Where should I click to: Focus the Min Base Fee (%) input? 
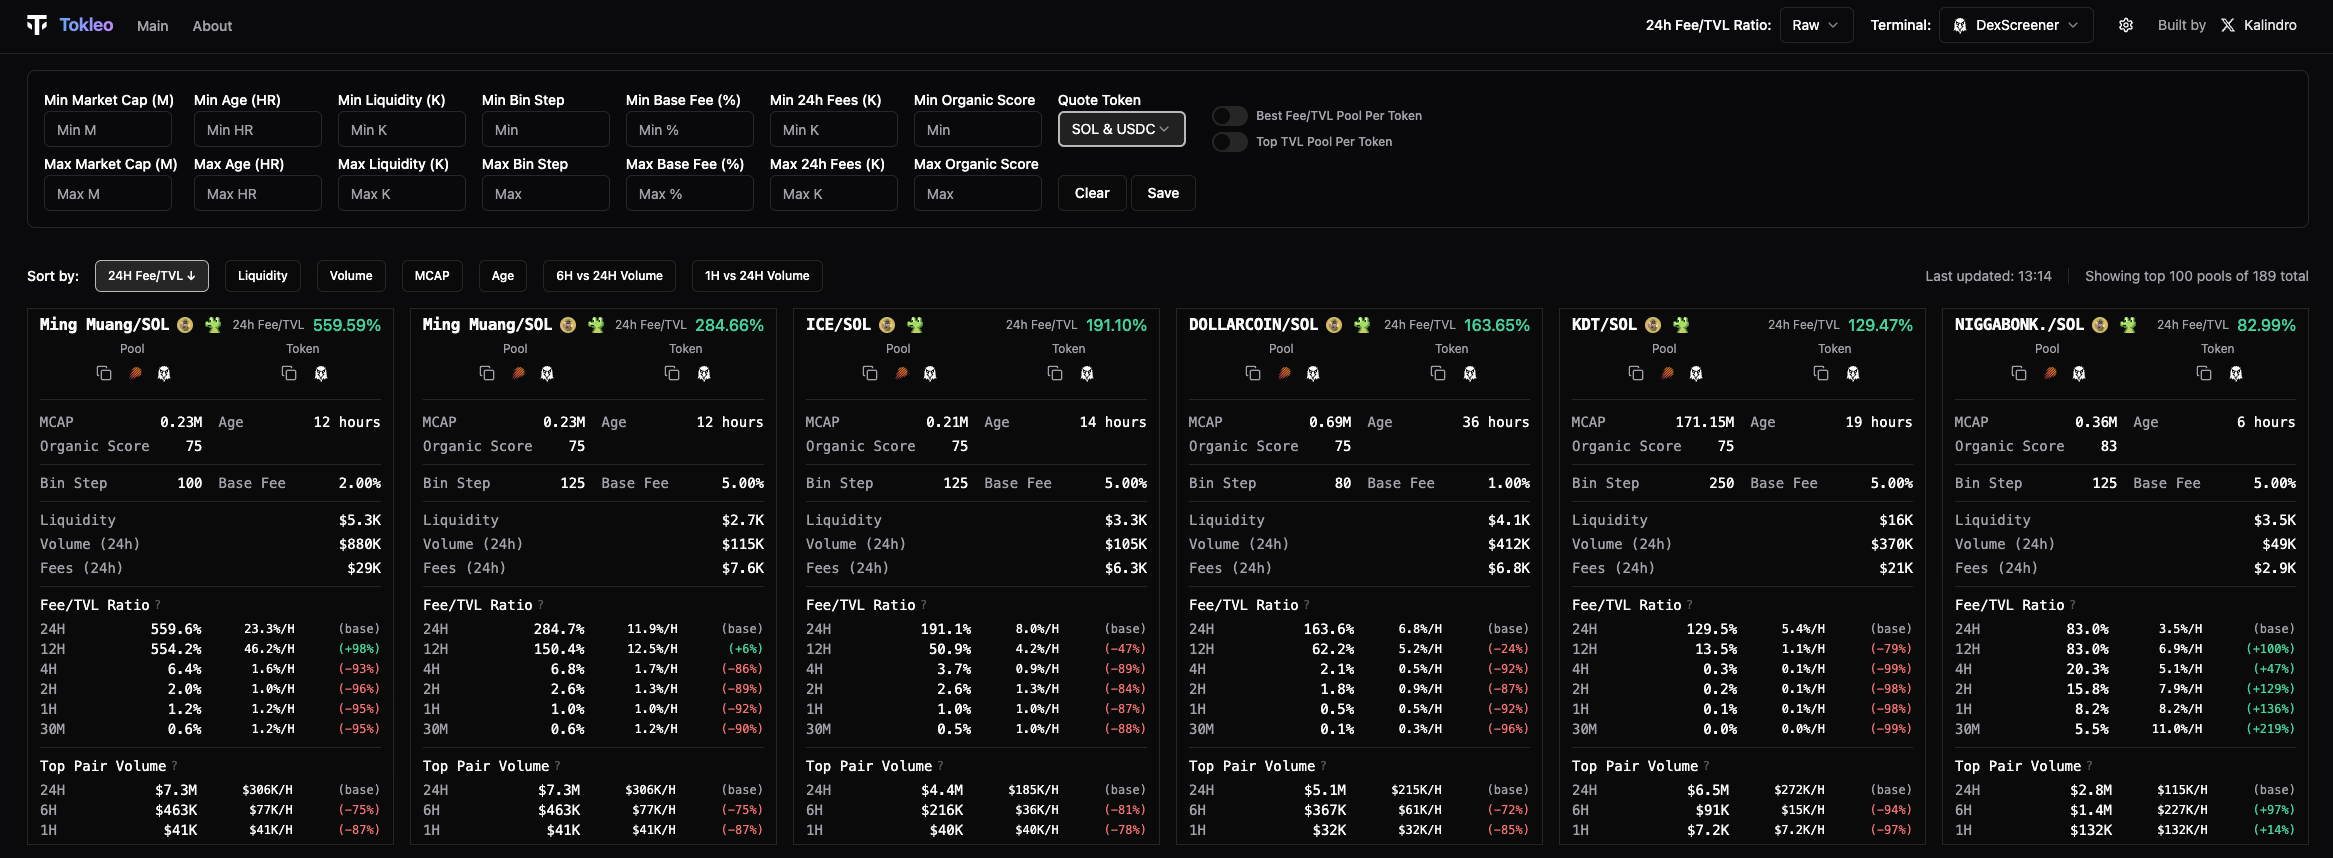690,130
